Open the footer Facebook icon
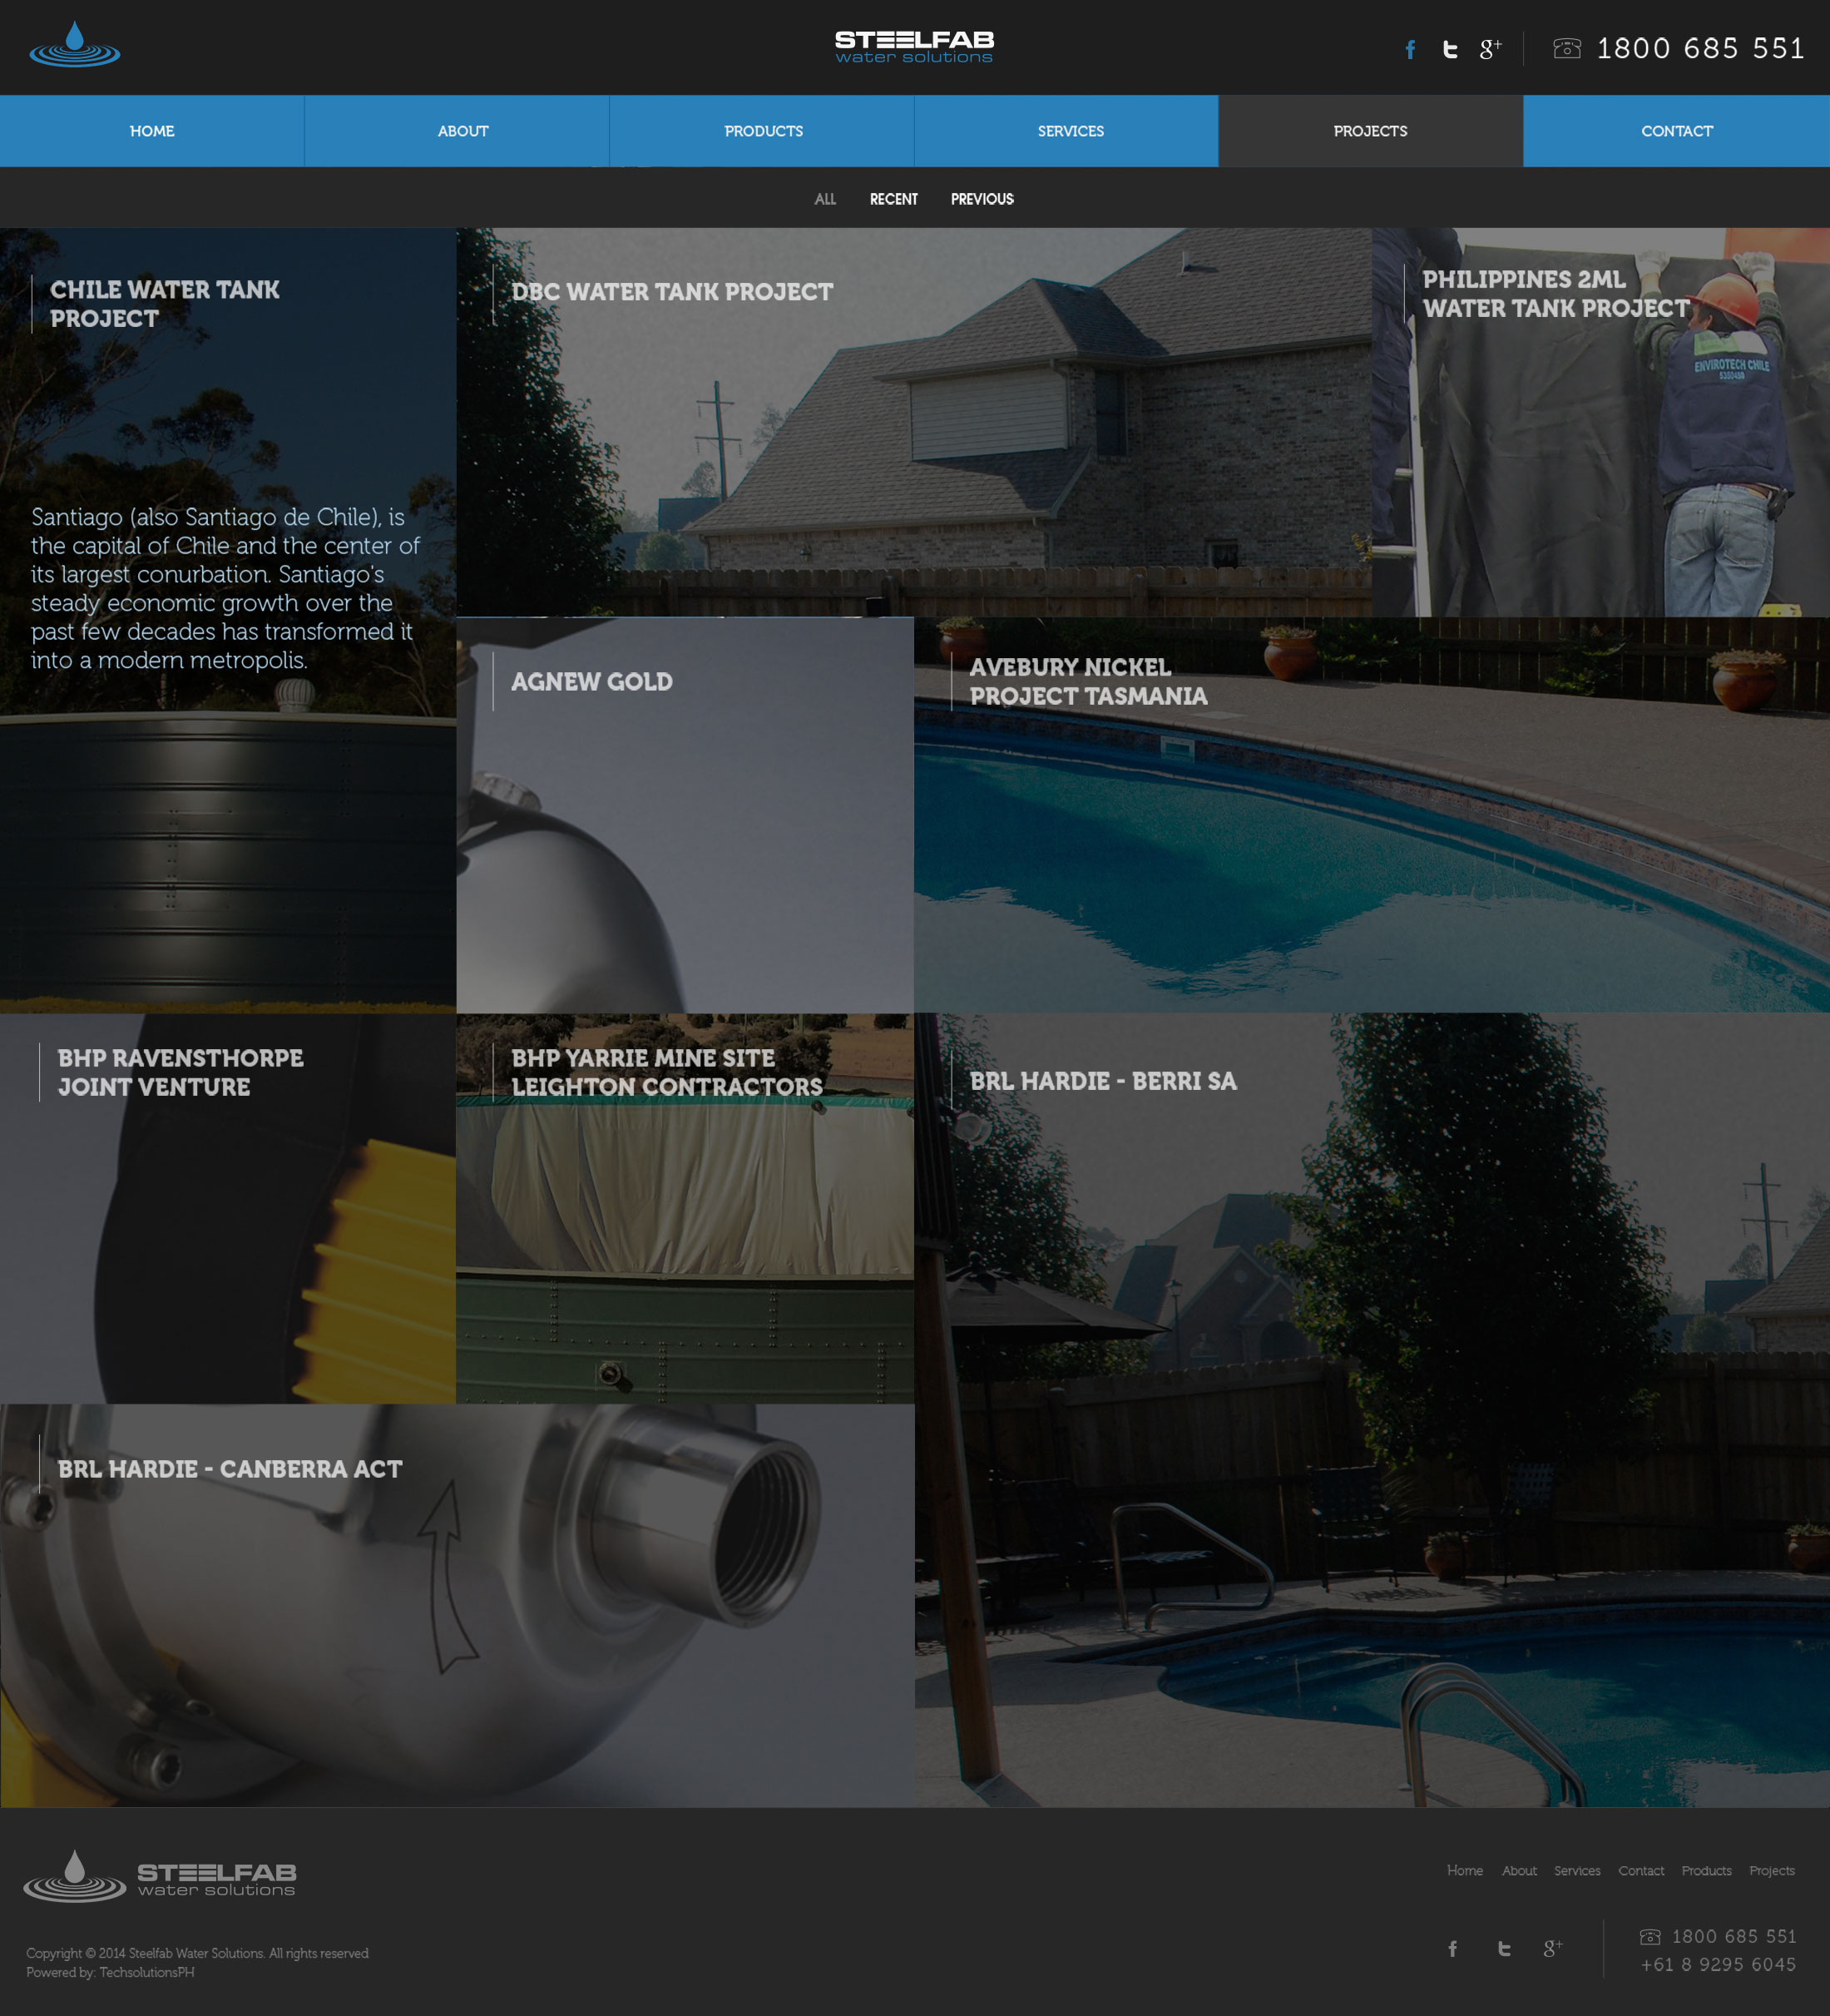 (x=1453, y=1948)
